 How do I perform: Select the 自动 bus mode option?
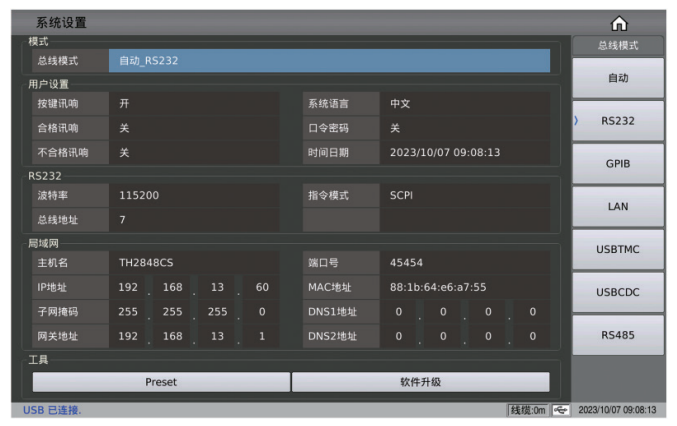617,77
